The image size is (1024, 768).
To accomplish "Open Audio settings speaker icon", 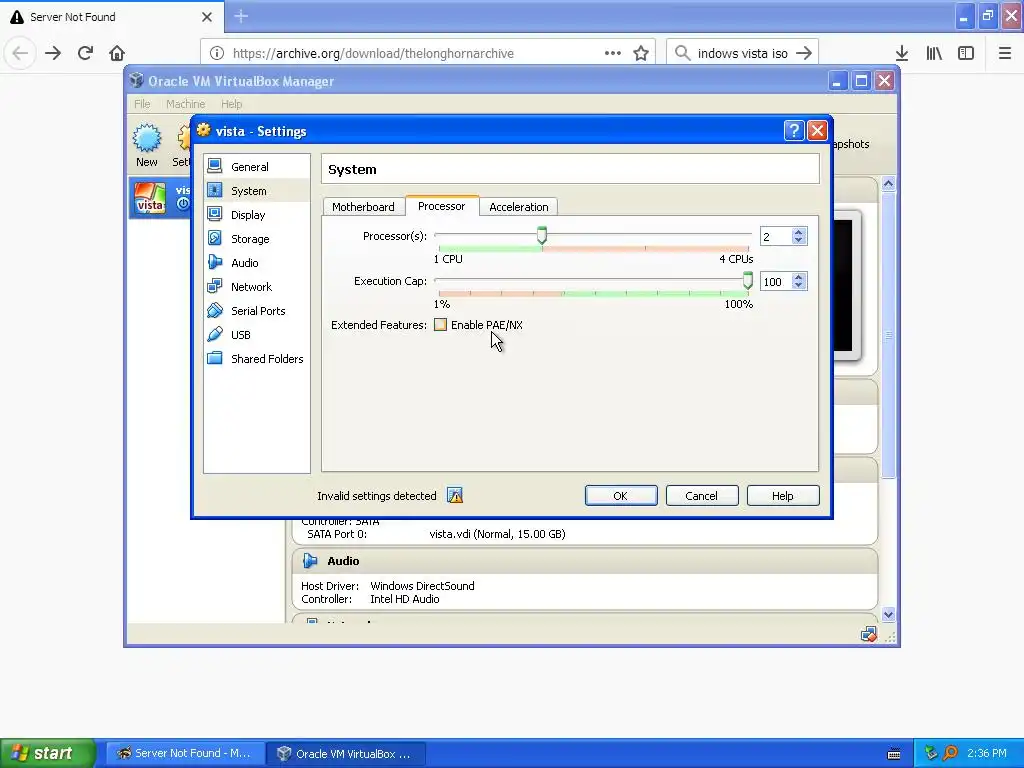I will pyautogui.click(x=215, y=263).
